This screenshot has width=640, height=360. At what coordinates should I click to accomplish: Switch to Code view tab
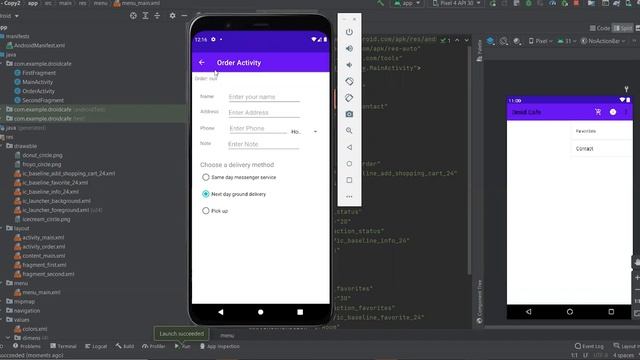pyautogui.click(x=600, y=28)
